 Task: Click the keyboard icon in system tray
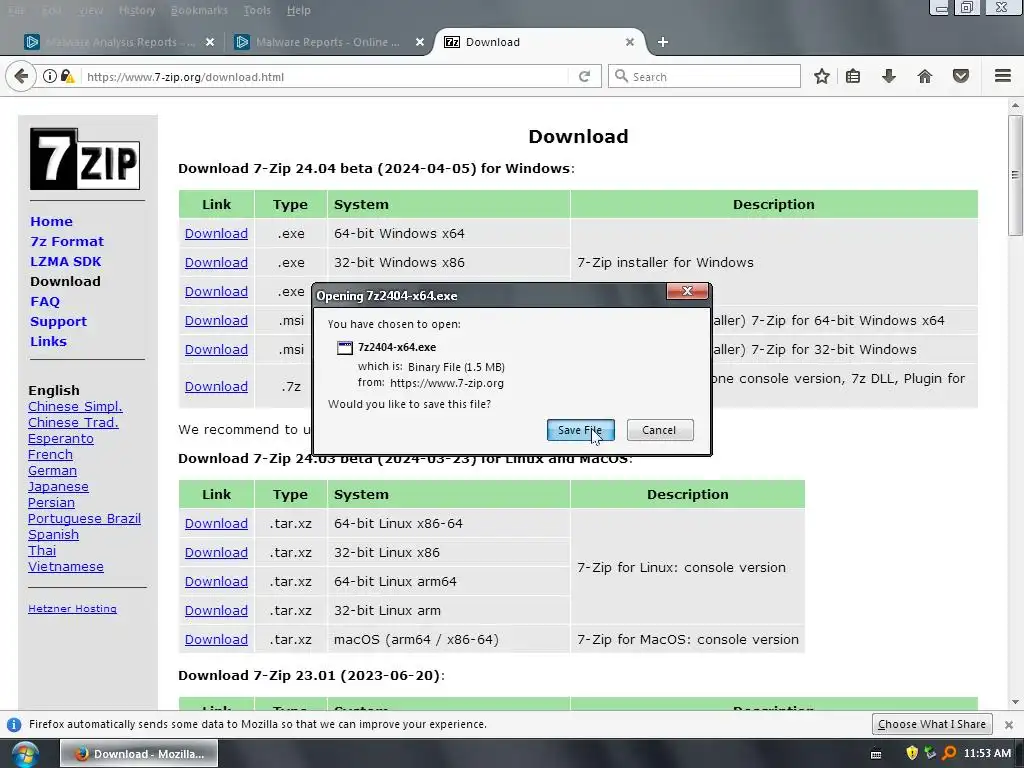[x=876, y=754]
